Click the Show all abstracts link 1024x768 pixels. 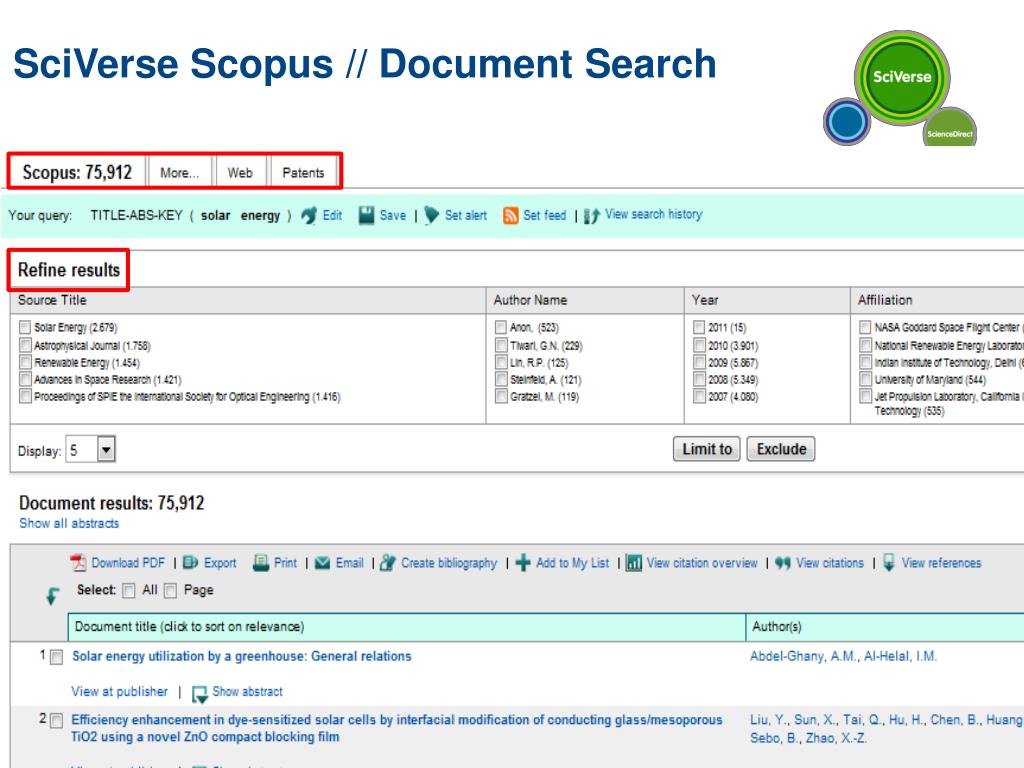click(69, 523)
